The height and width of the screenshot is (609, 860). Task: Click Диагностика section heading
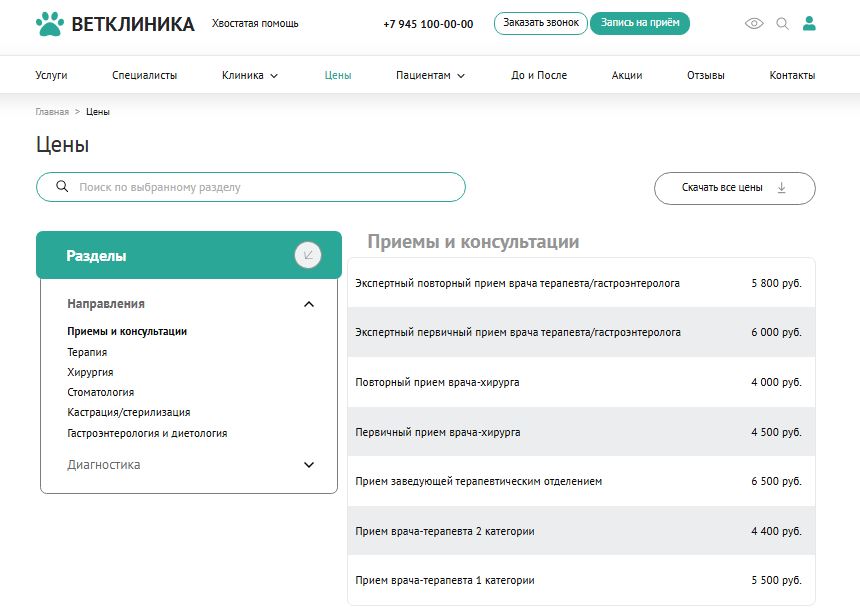[x=104, y=465]
